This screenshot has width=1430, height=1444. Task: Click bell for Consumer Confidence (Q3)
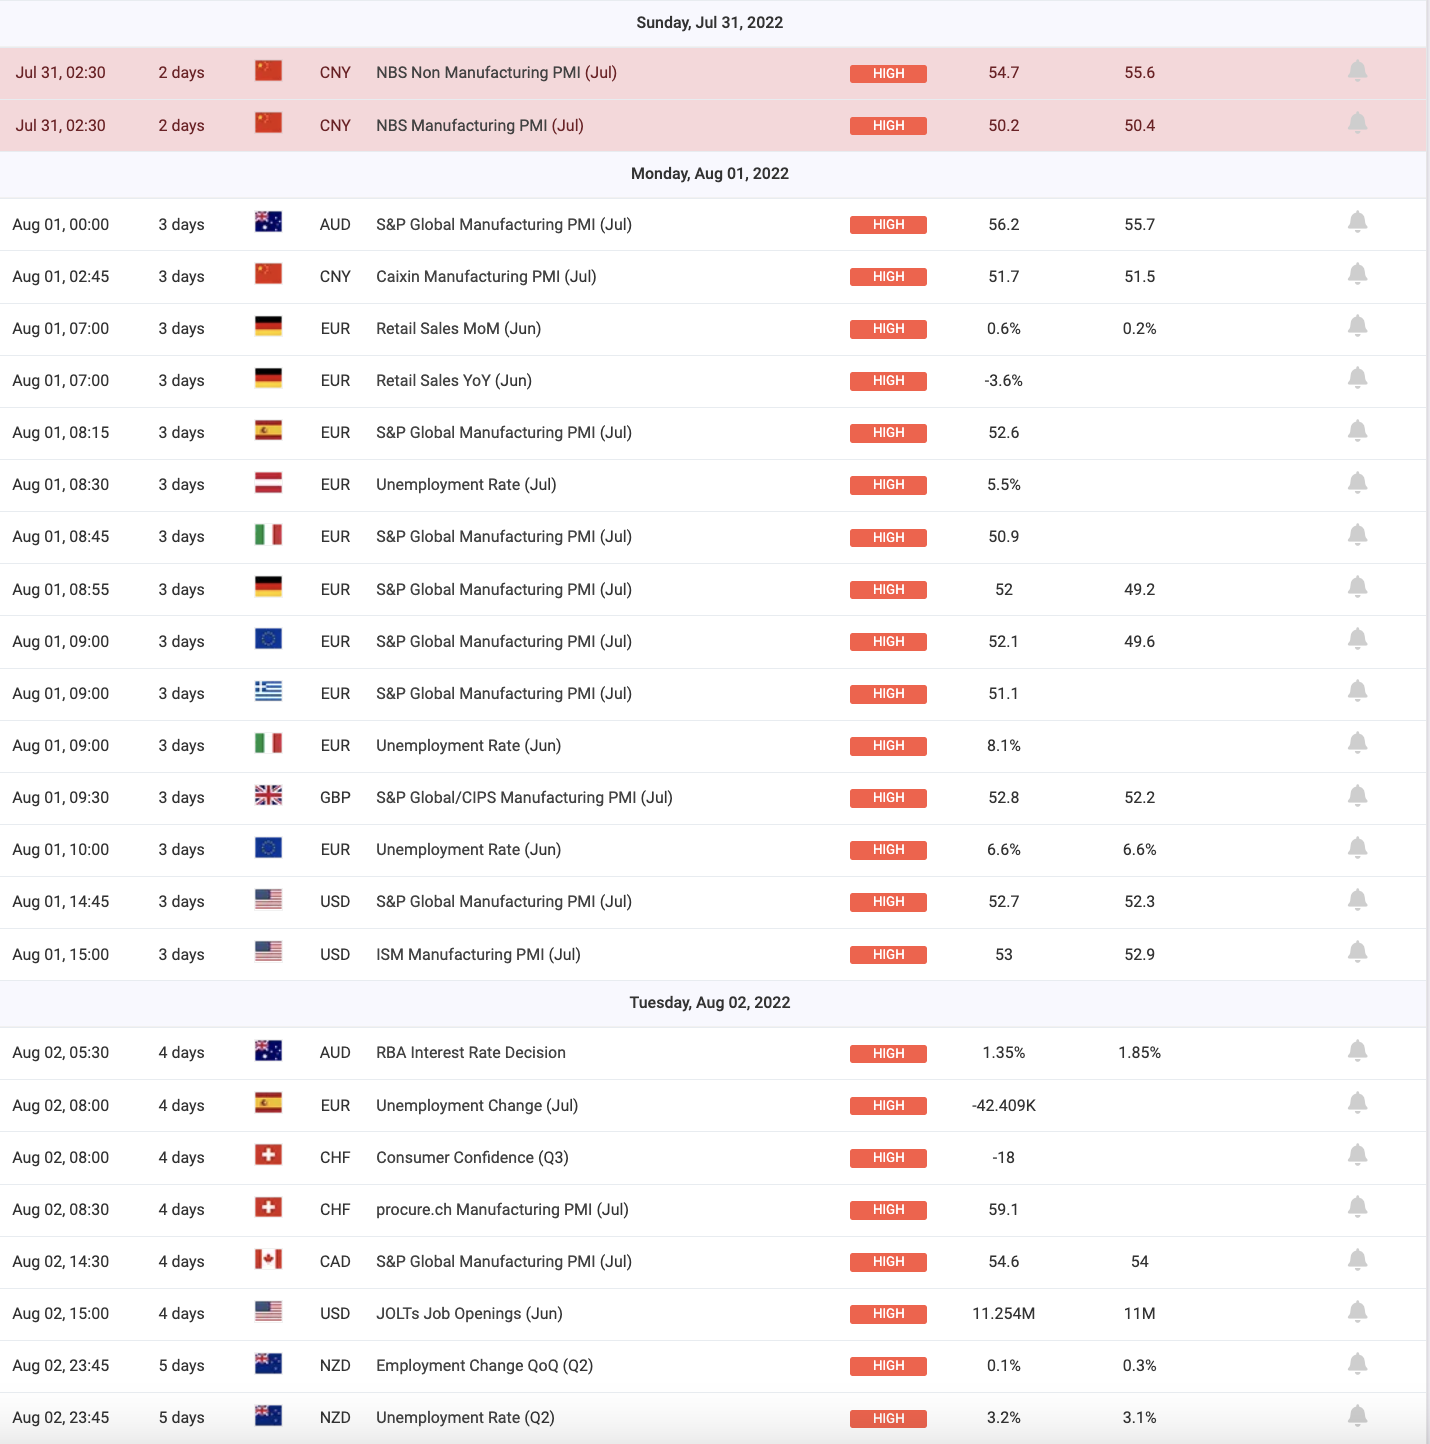(1357, 1155)
